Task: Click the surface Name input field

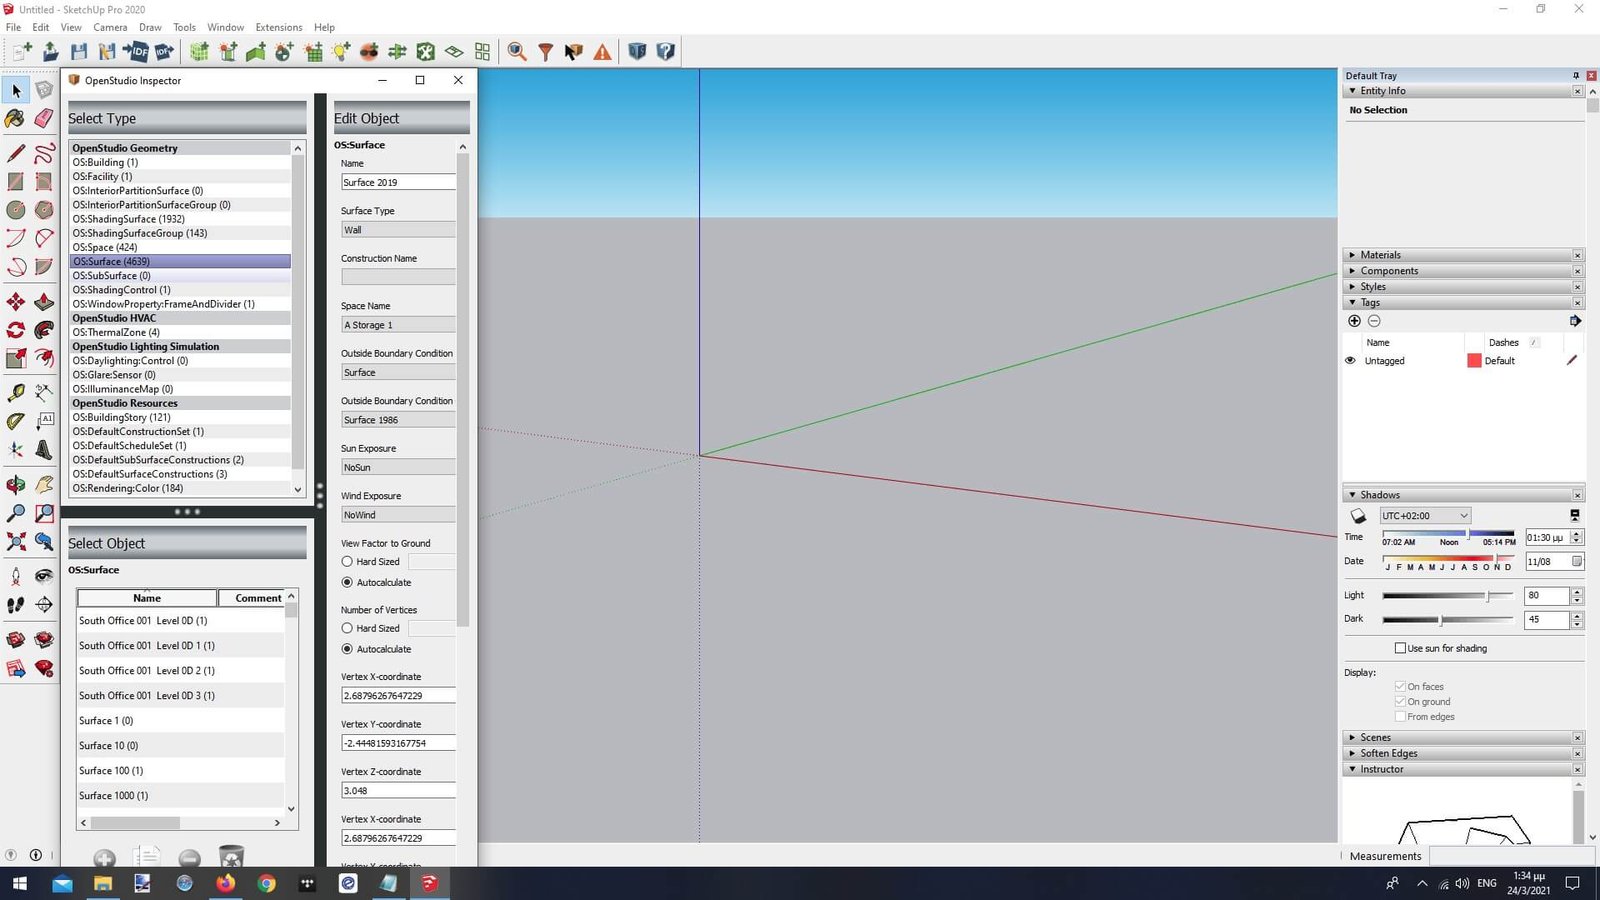Action: [x=398, y=182]
